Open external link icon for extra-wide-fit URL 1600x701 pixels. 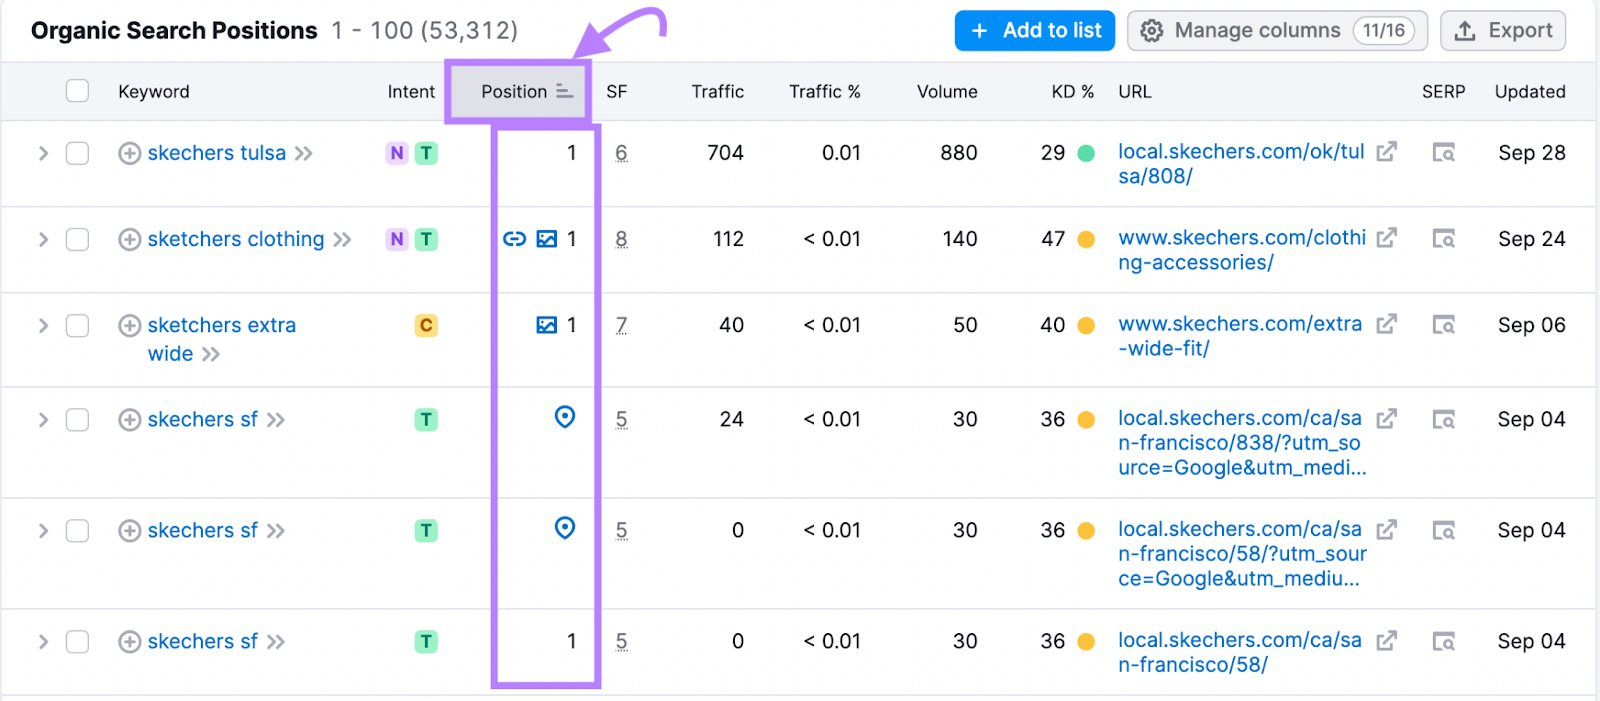pyautogui.click(x=1386, y=324)
